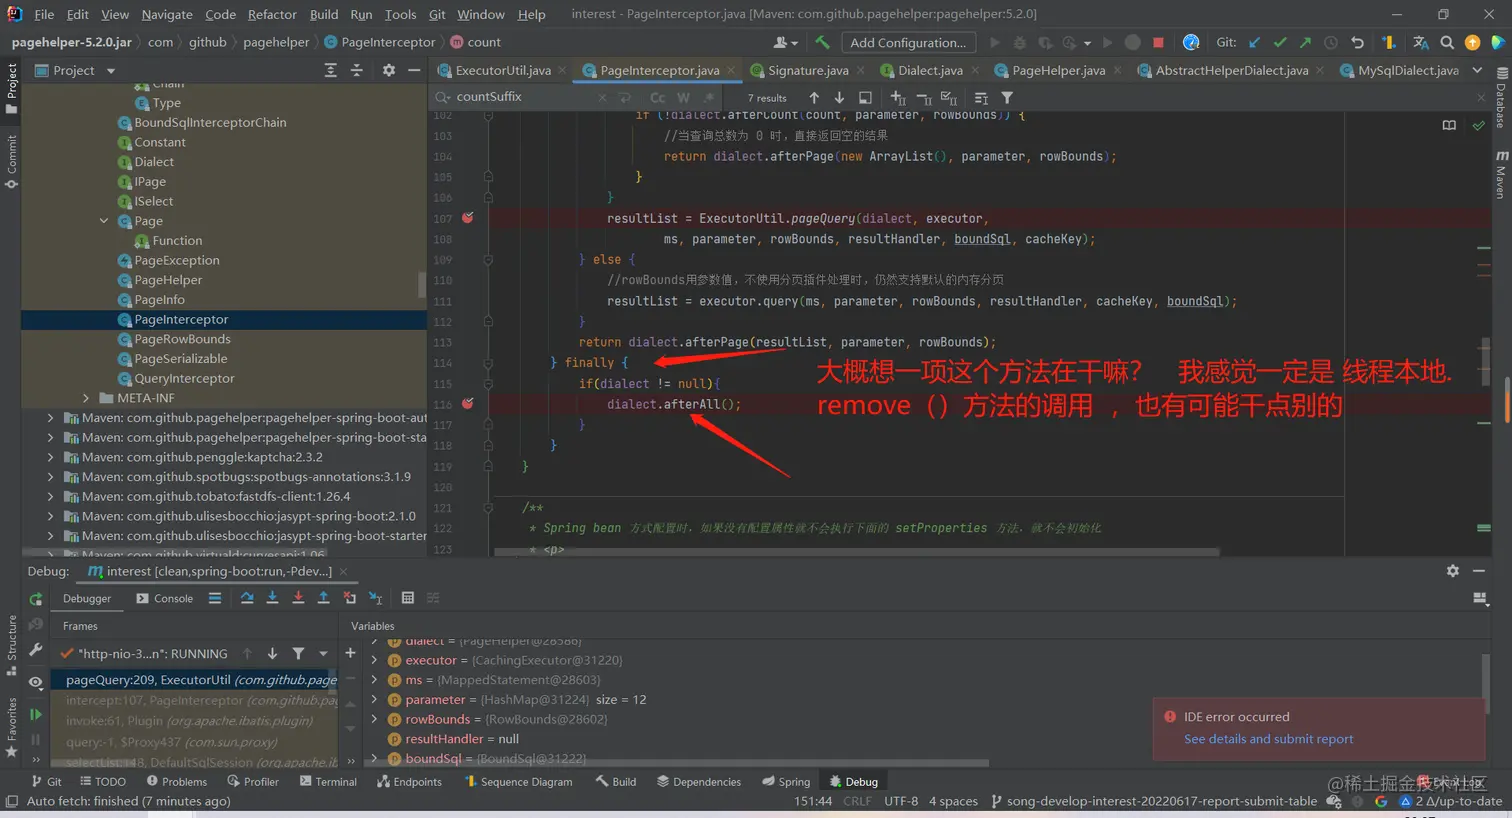This screenshot has height=818, width=1512.
Task: Switch to ExecutorUtil.java tab
Action: coord(502,70)
